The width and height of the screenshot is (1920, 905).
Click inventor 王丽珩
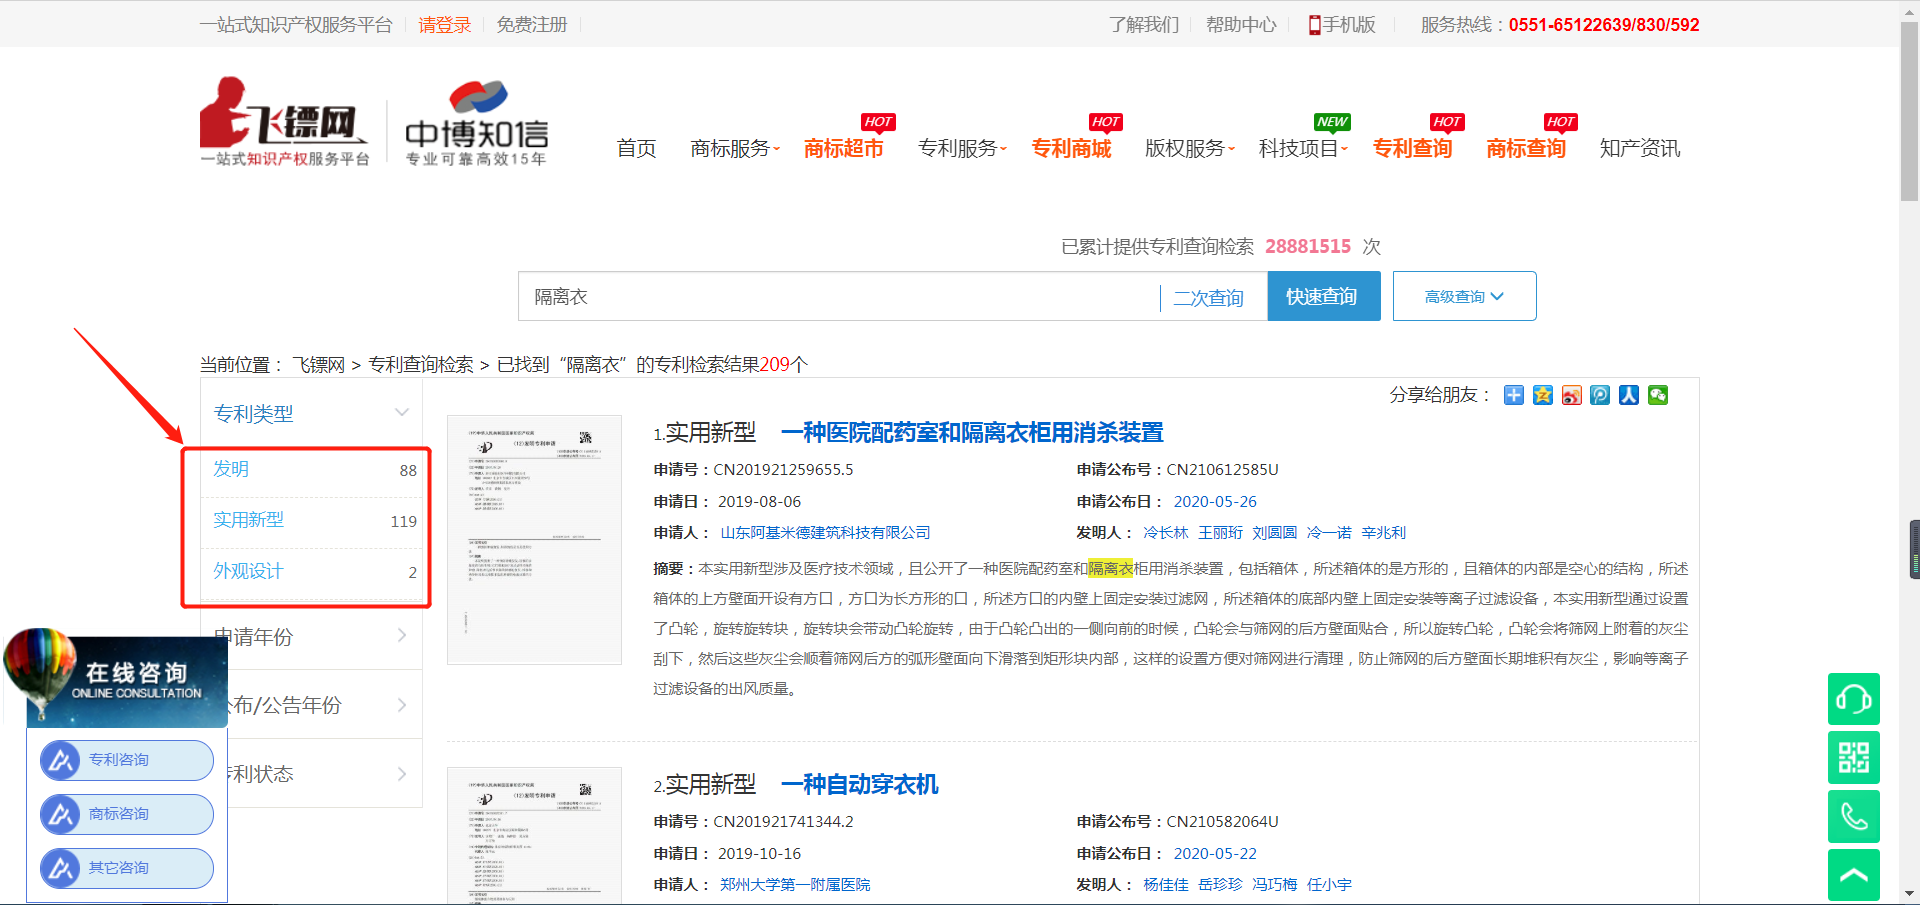click(1220, 533)
